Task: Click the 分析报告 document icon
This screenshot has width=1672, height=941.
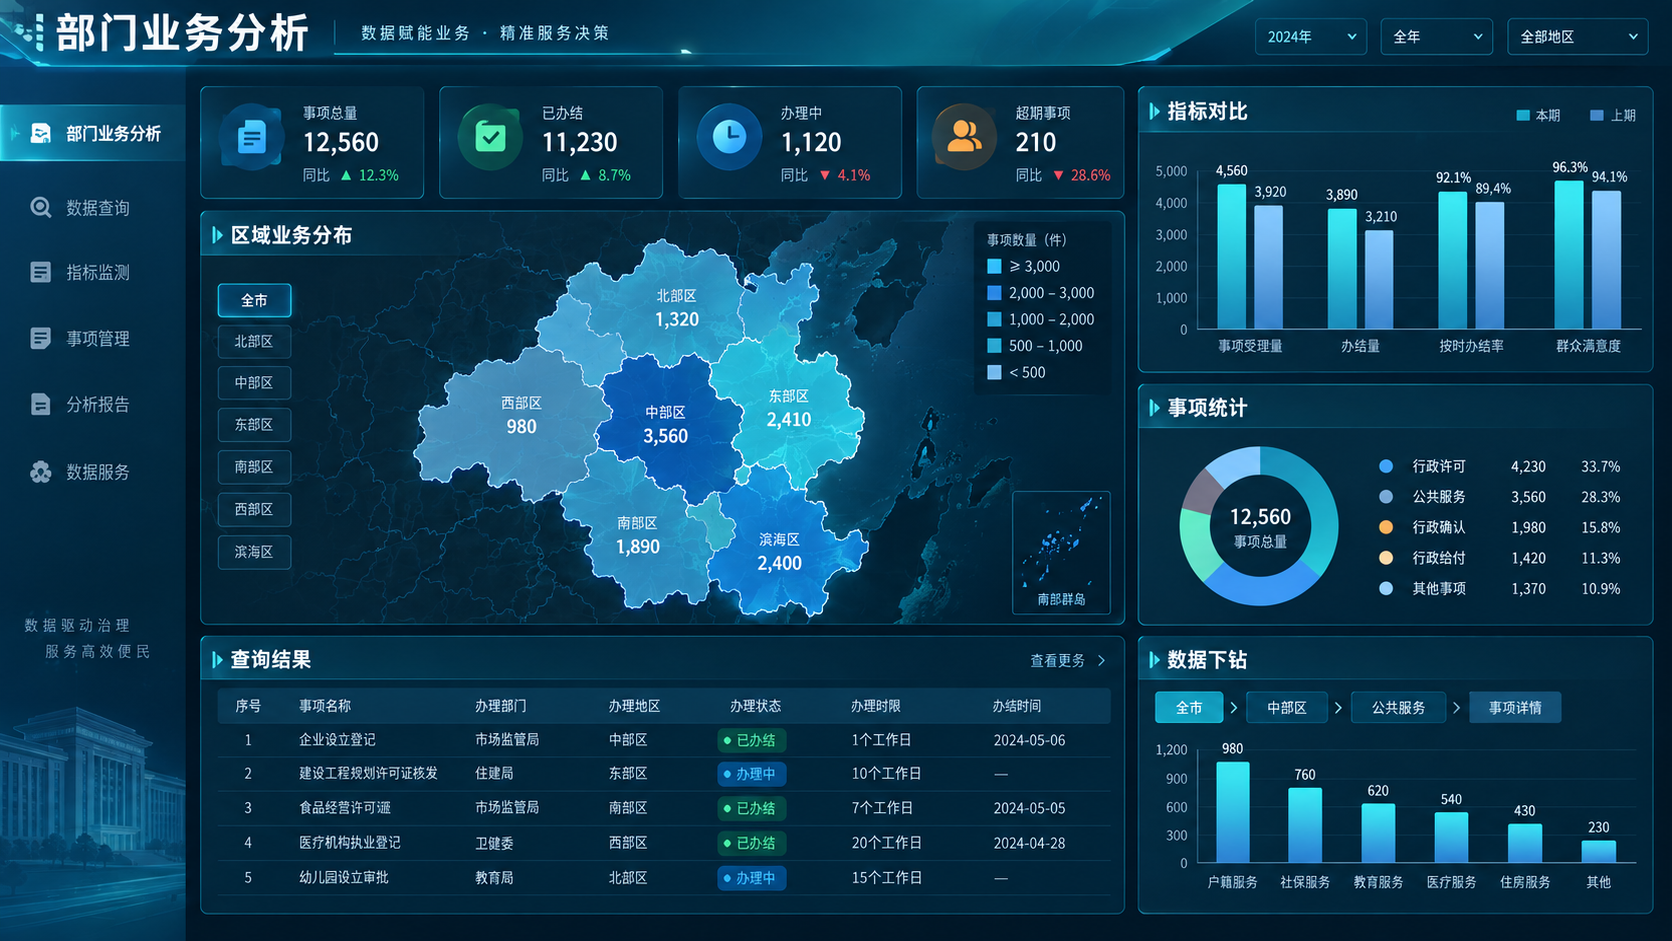Action: pos(41,404)
